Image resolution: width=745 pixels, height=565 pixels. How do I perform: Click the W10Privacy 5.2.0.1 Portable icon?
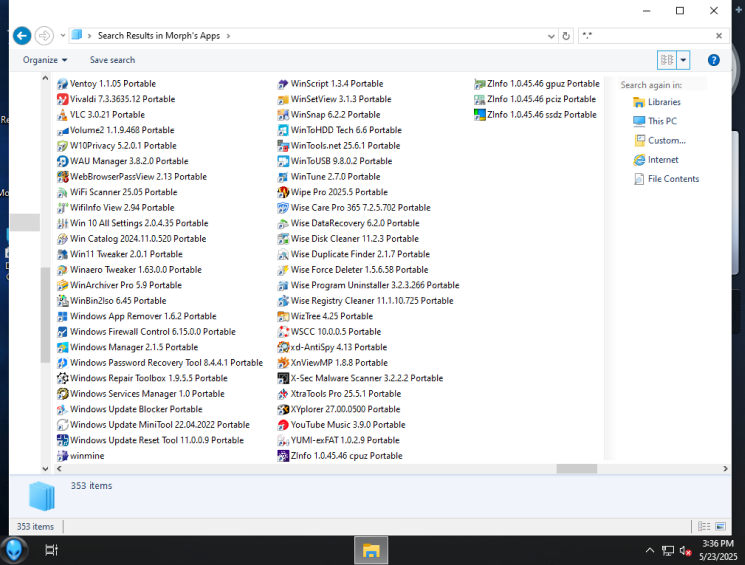62,146
